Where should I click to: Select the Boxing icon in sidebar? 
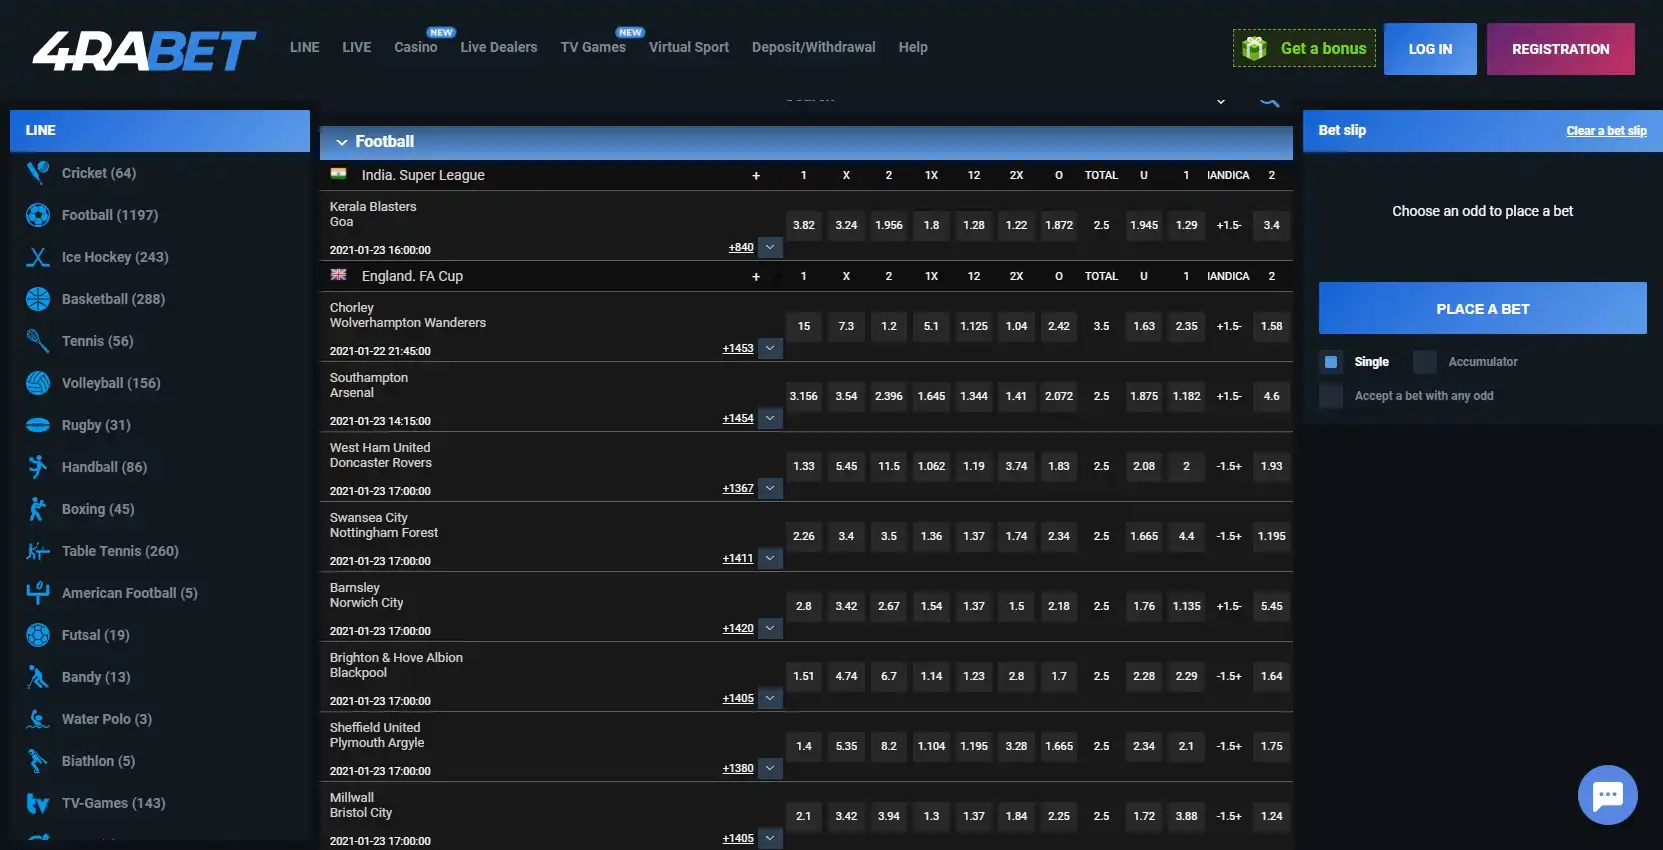click(38, 509)
